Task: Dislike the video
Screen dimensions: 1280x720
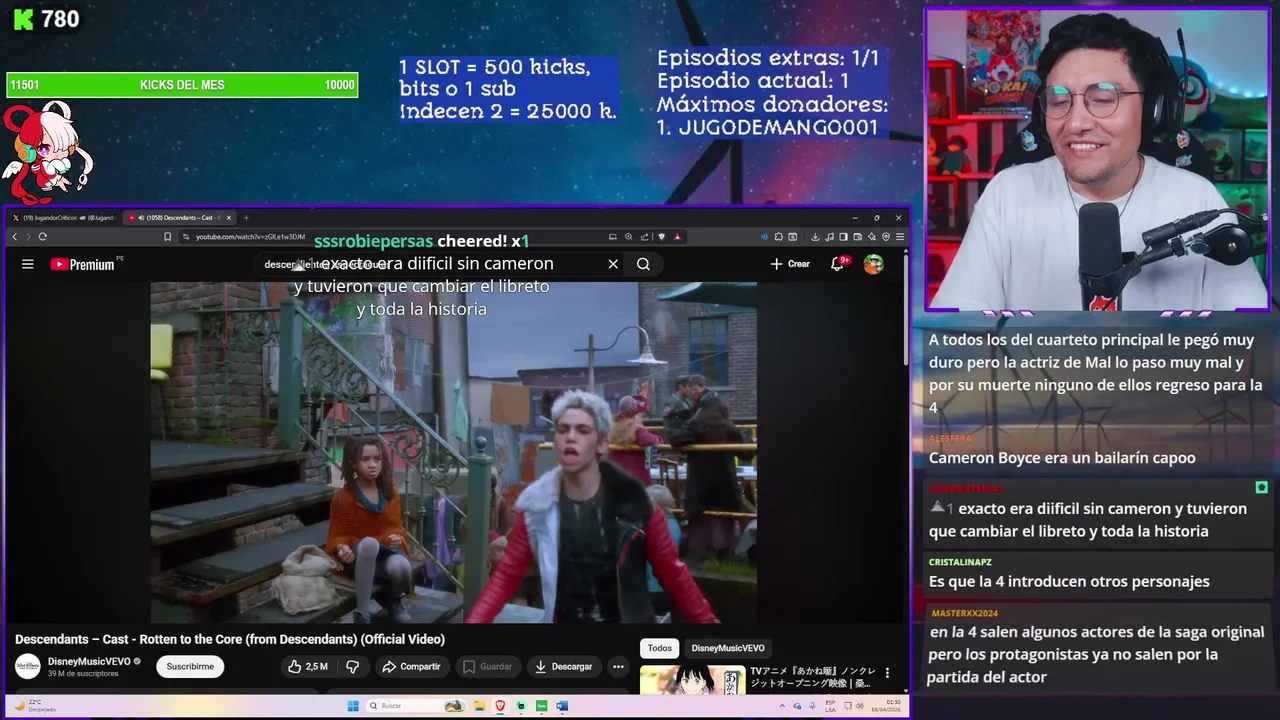Action: (352, 666)
